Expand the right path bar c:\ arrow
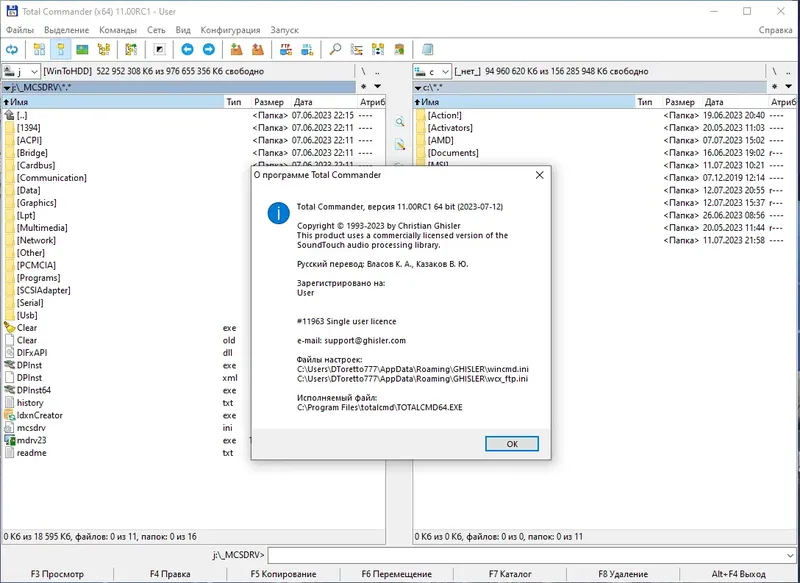800x583 pixels. [x=418, y=88]
